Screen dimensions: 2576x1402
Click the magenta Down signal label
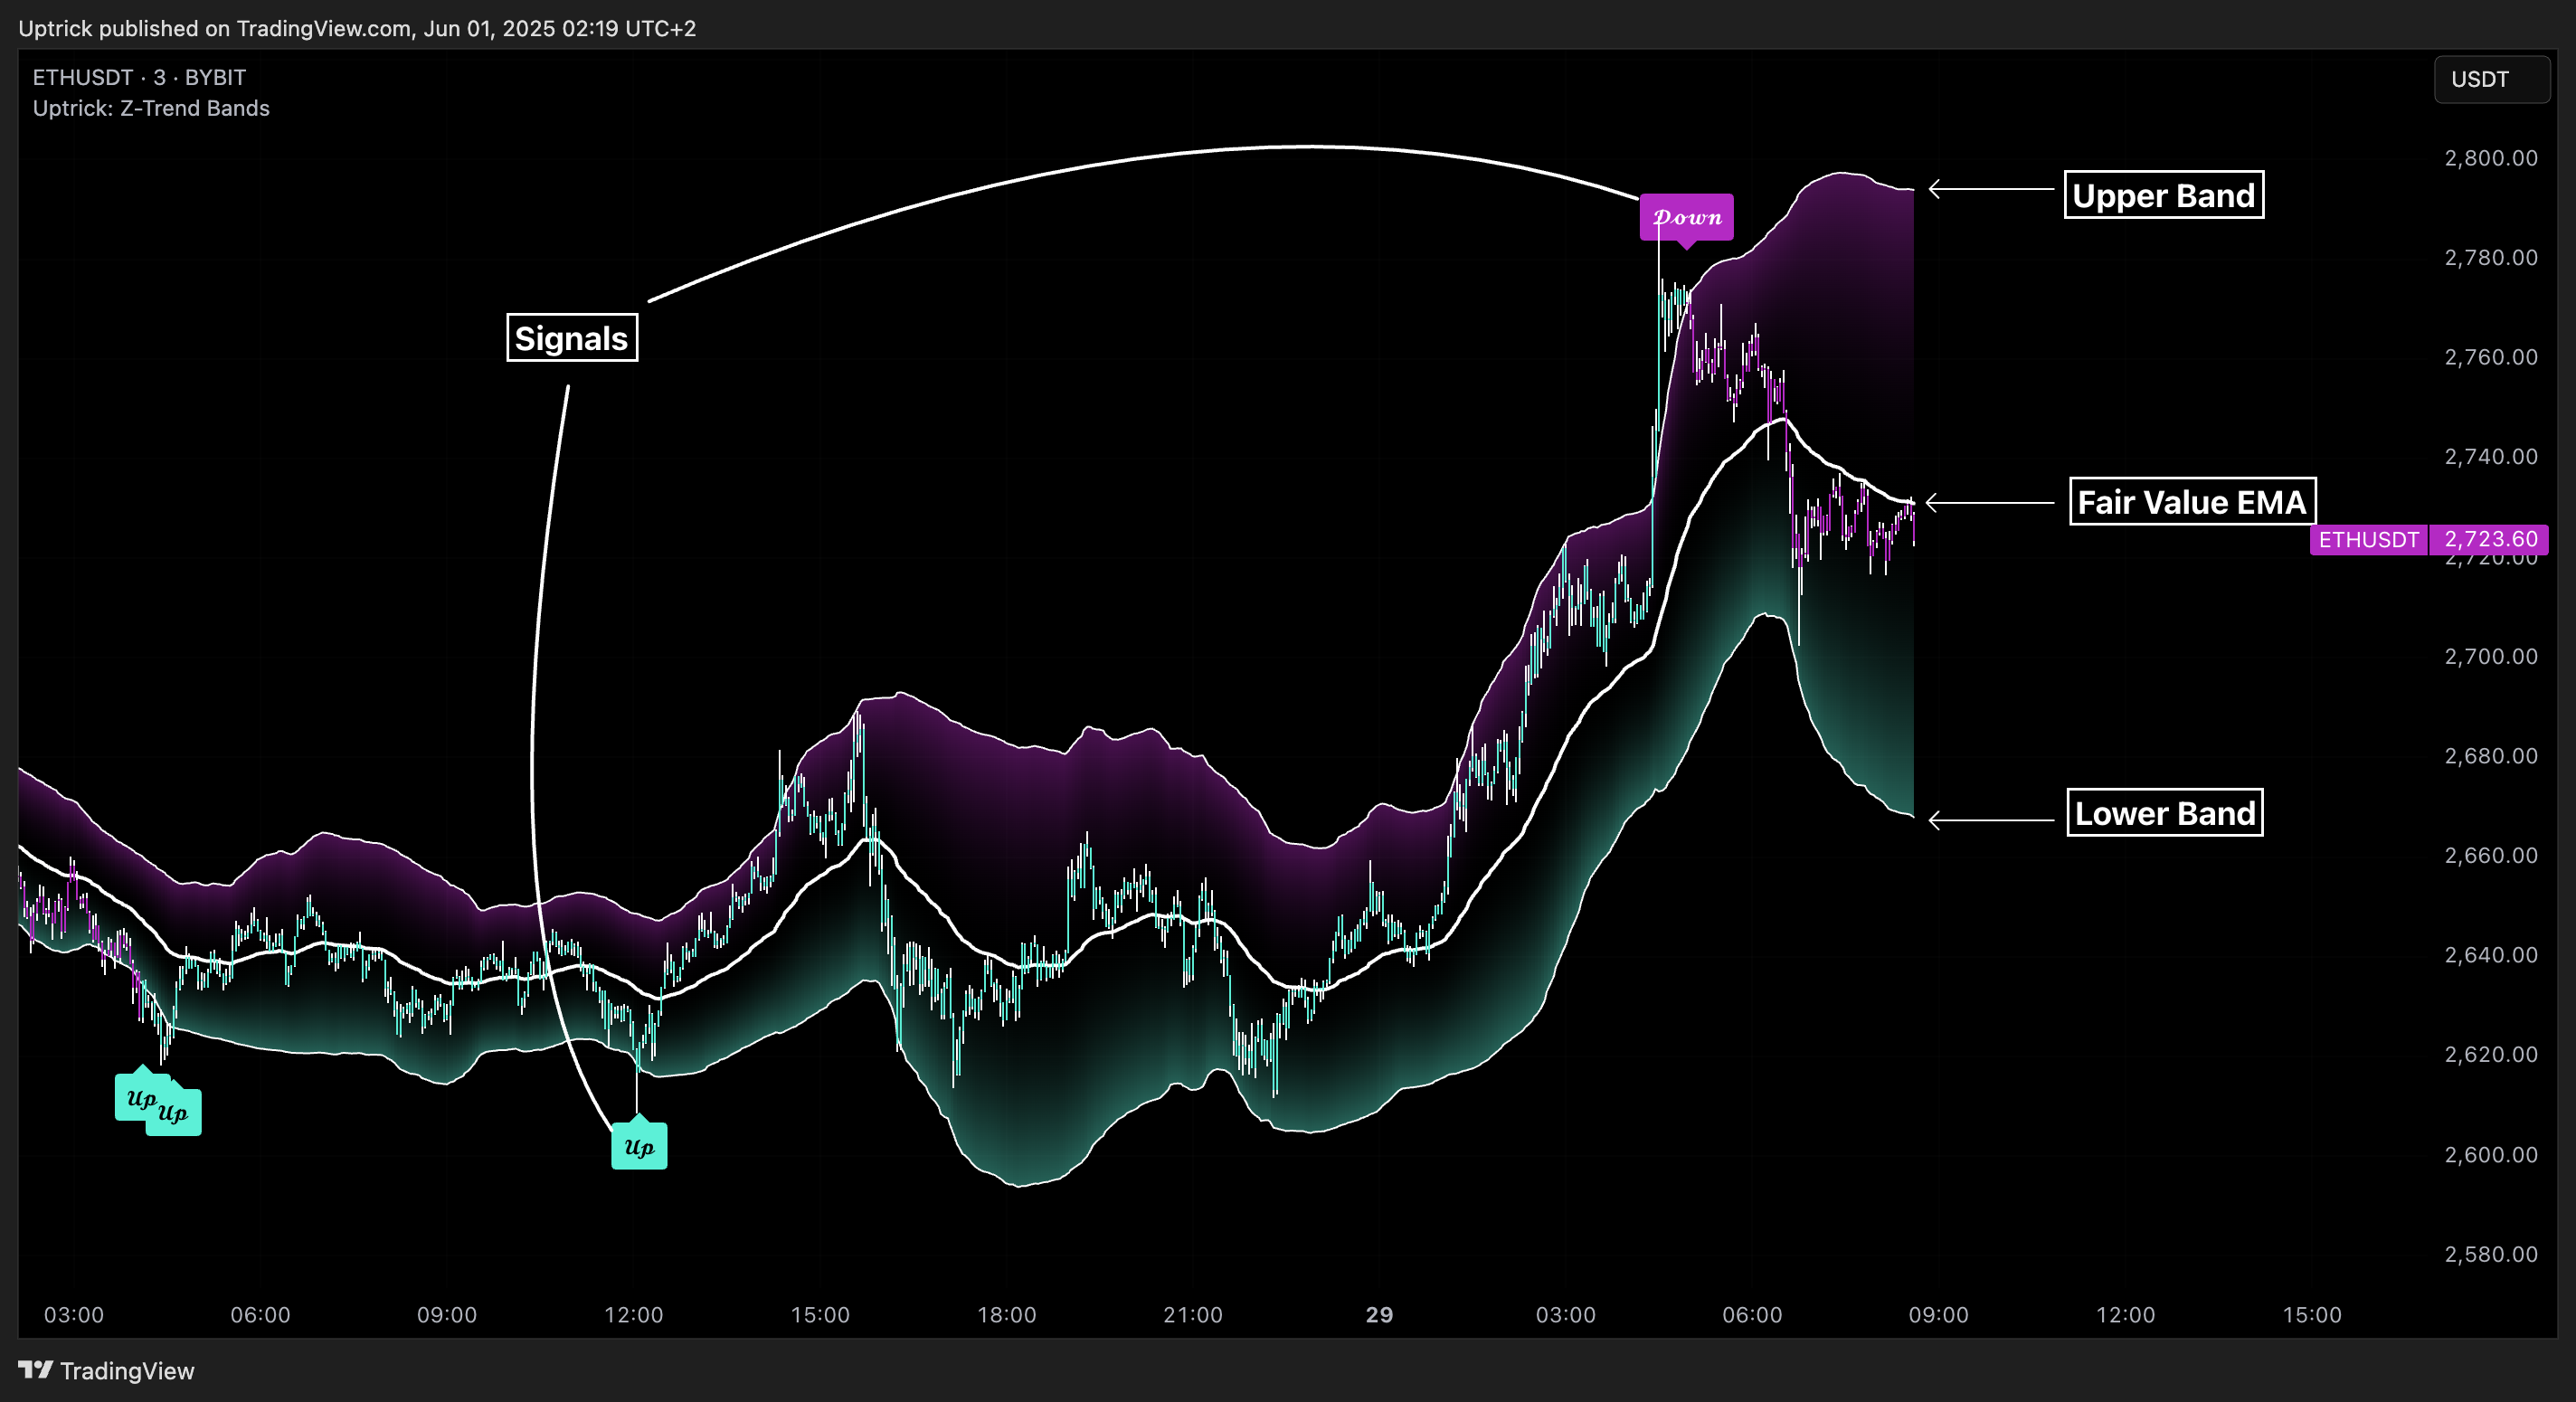(1686, 218)
